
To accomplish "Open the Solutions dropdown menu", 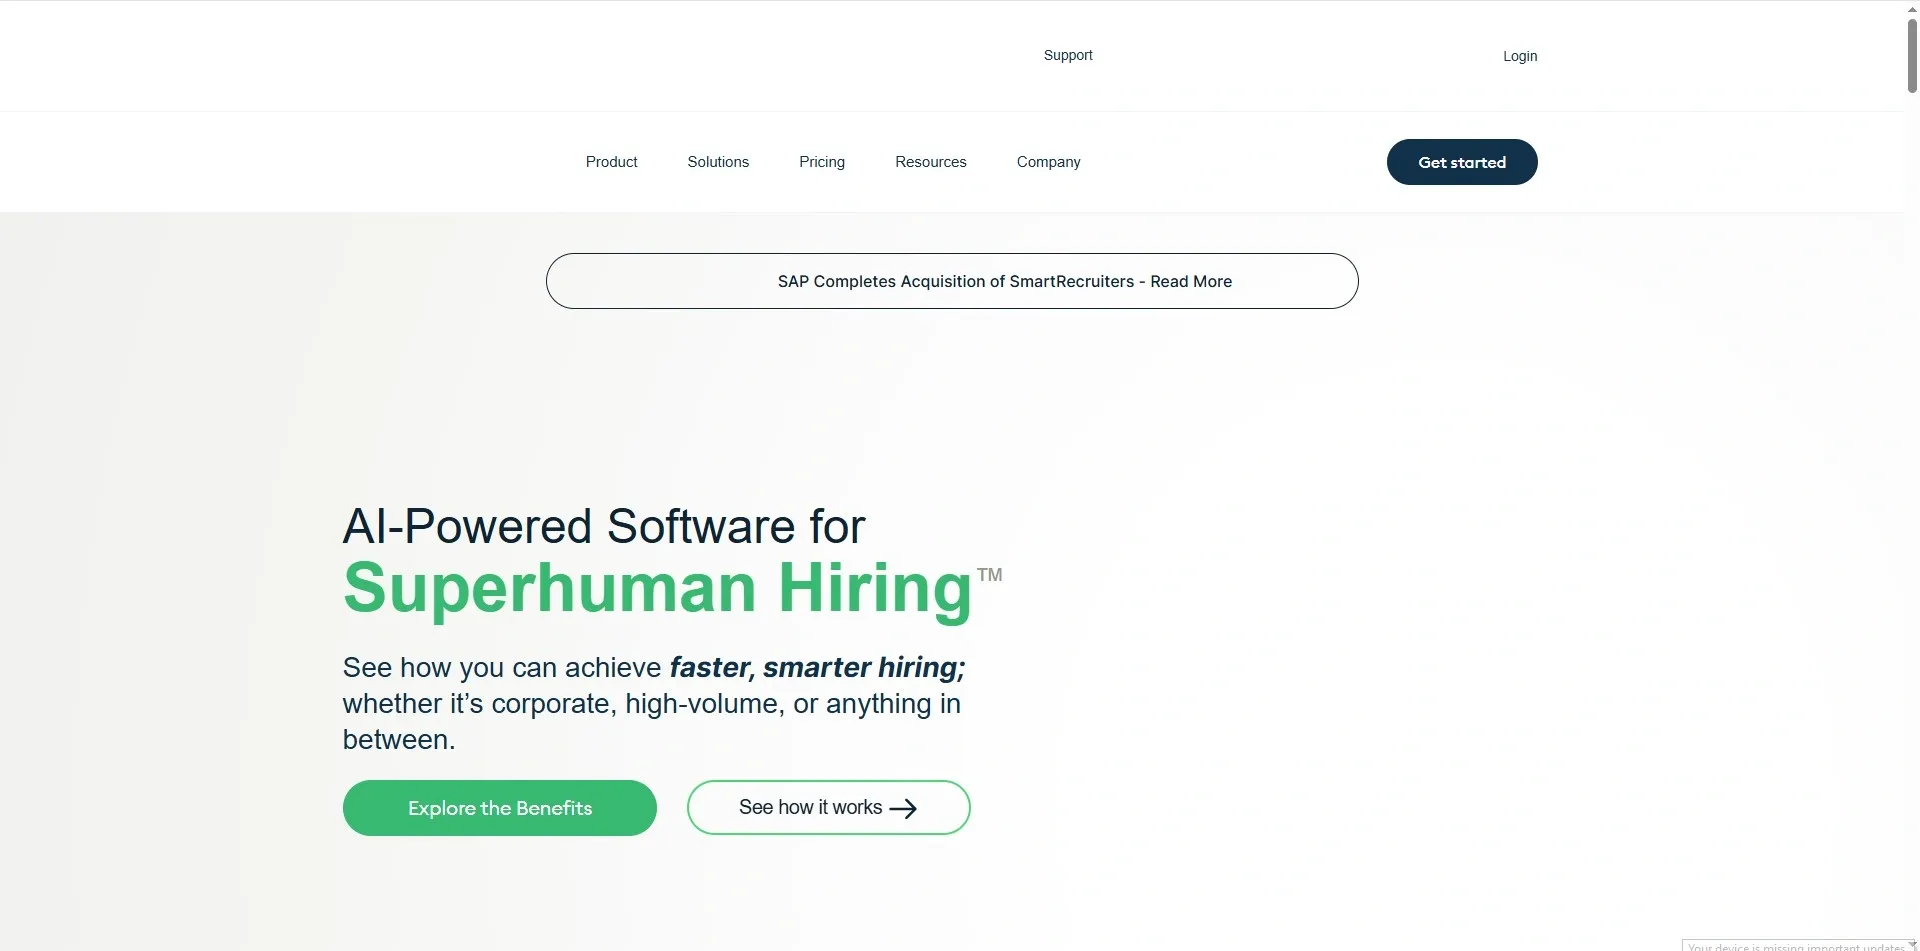I will click(x=717, y=161).
